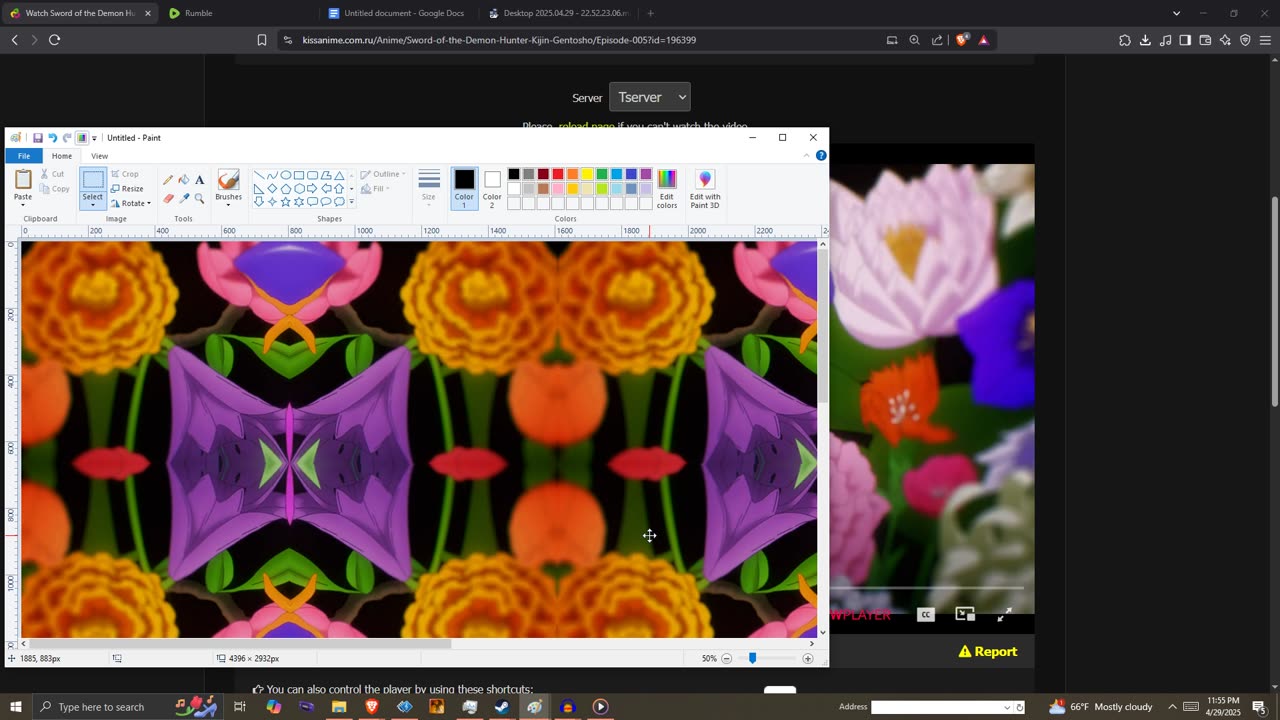The height and width of the screenshot is (720, 1280).
Task: Activate Color 2 background selector
Action: [x=492, y=188]
